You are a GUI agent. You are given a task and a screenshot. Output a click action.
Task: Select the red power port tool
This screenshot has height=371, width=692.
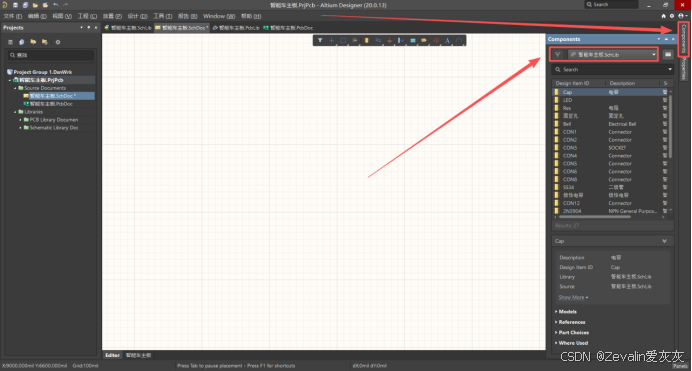389,41
